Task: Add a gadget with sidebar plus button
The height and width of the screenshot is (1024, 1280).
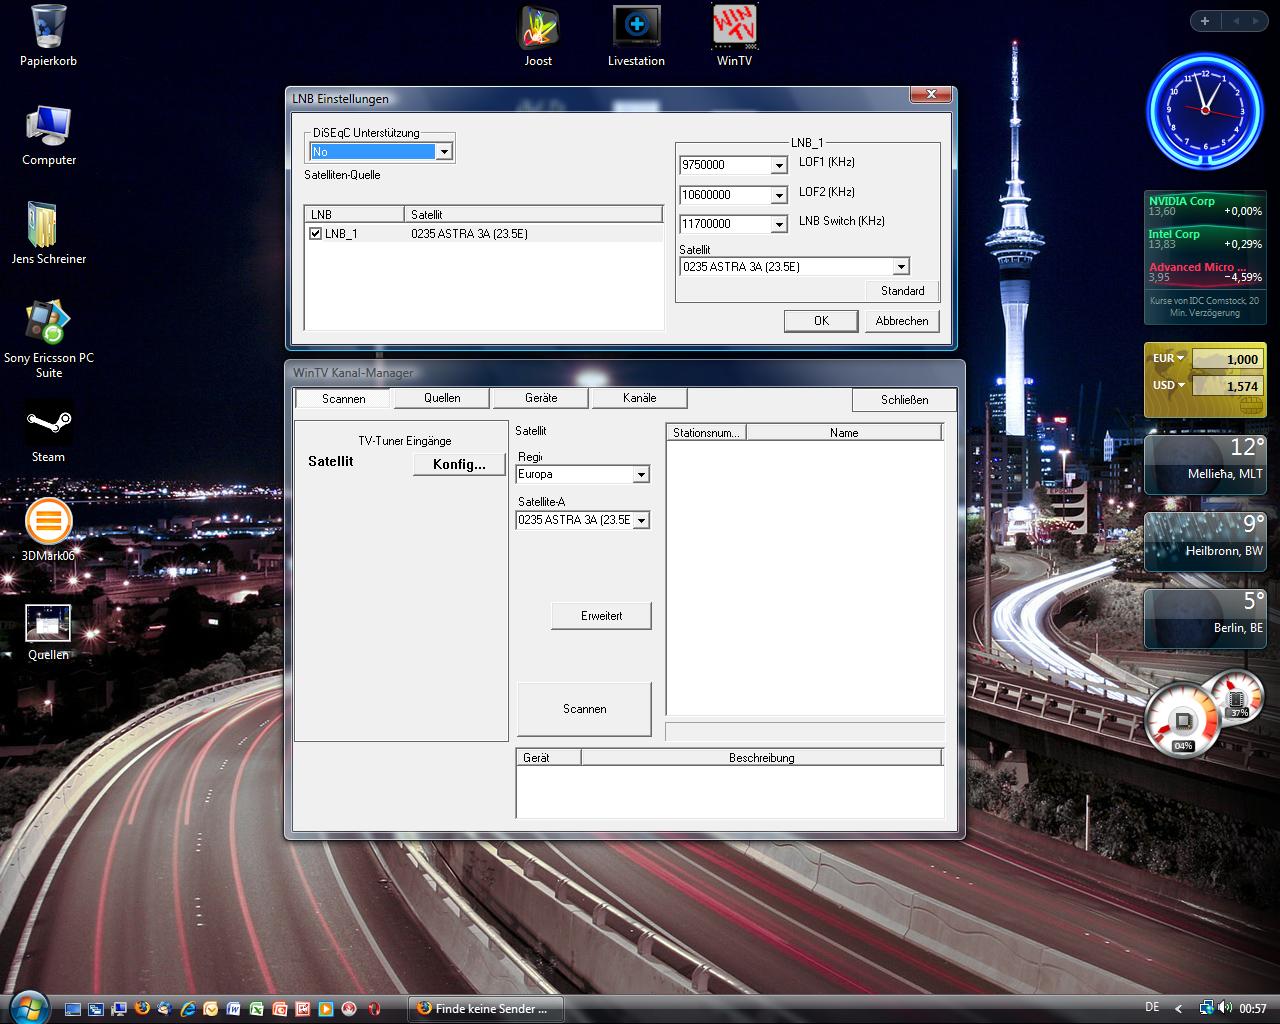Action: tap(1205, 21)
